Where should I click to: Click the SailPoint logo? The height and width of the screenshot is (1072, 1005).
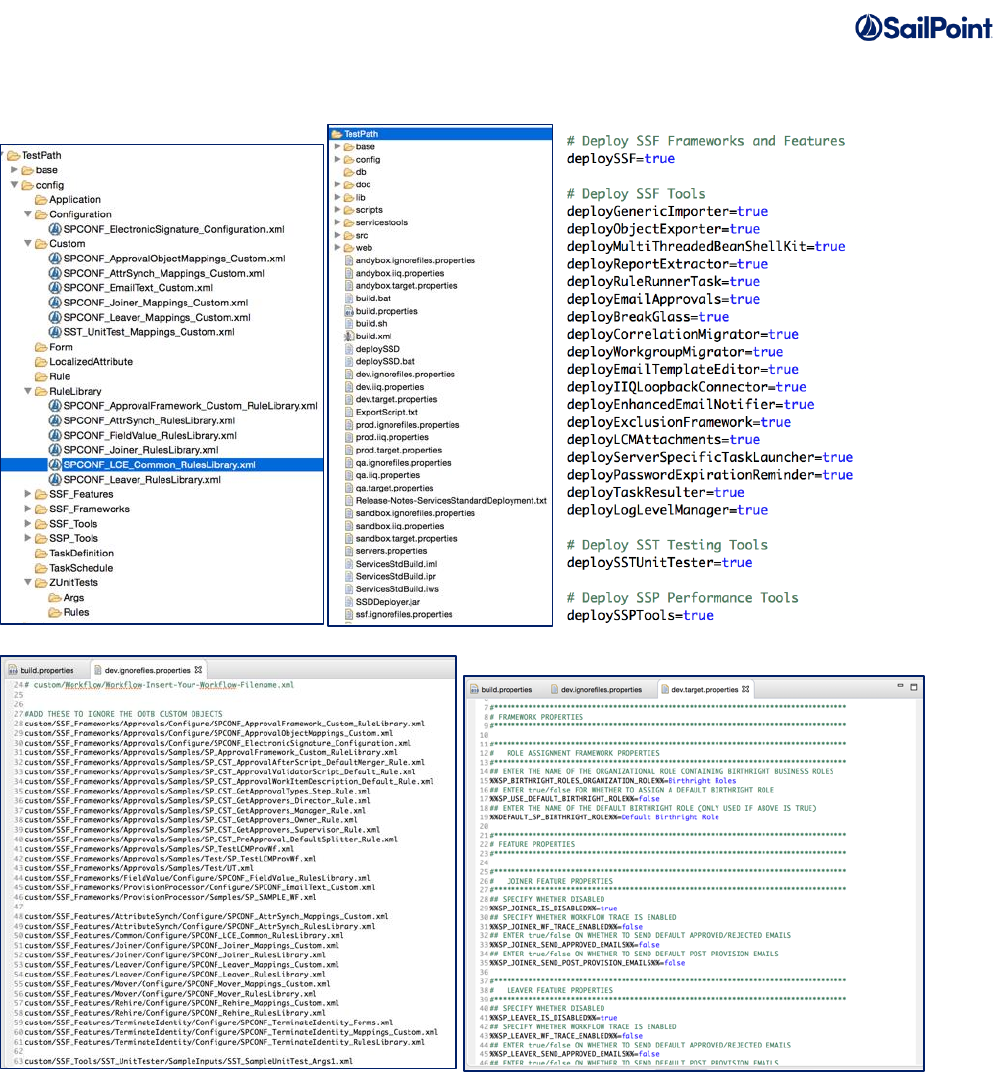coord(923,28)
